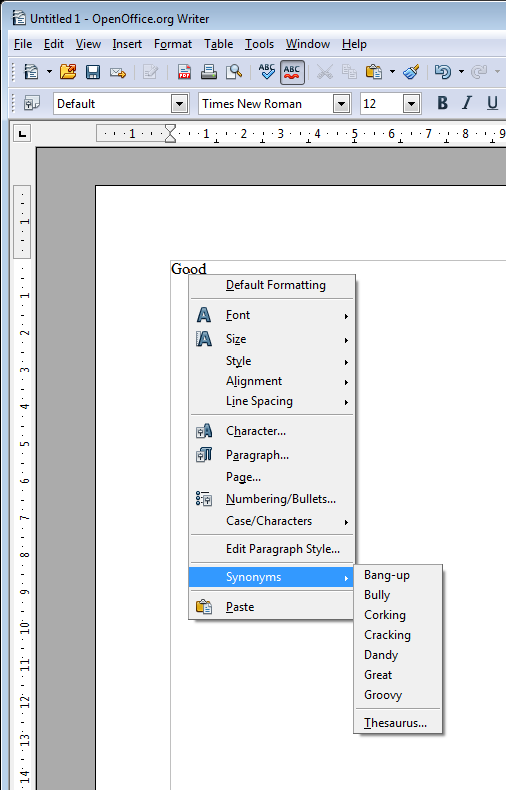Open Styles and Formatting icon
The width and height of the screenshot is (506, 790).
32,104
